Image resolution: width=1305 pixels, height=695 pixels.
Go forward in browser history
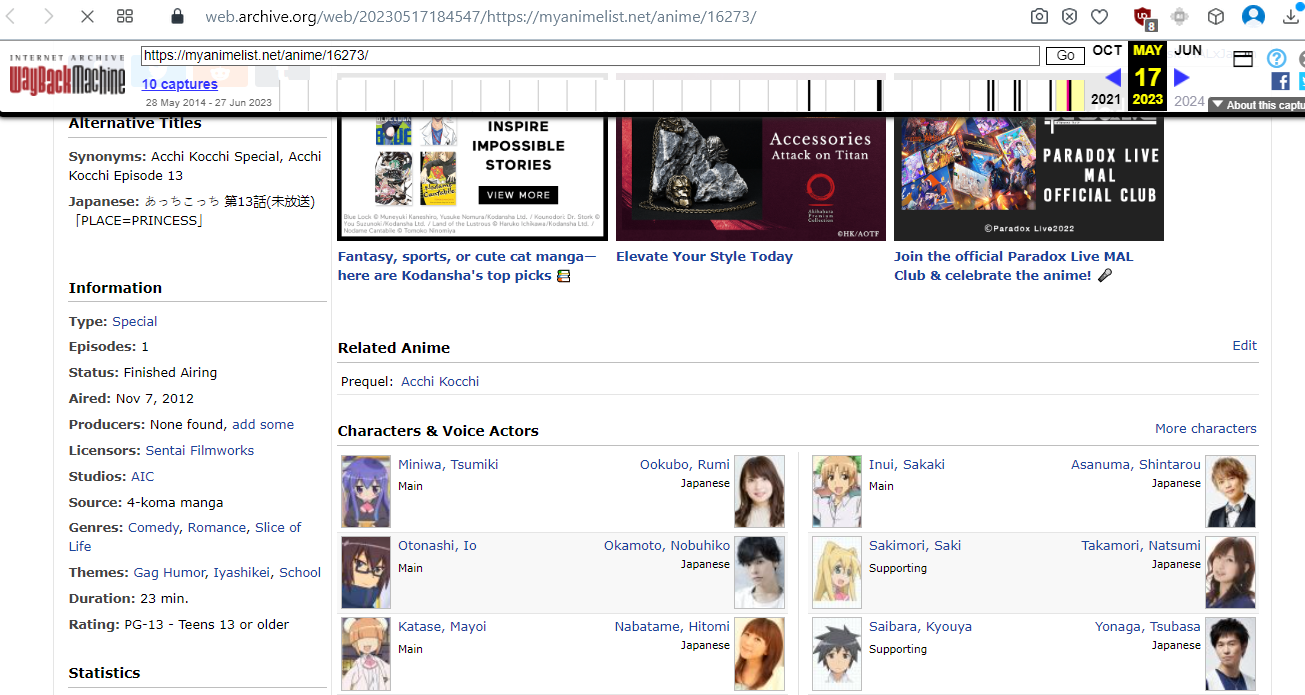50,17
